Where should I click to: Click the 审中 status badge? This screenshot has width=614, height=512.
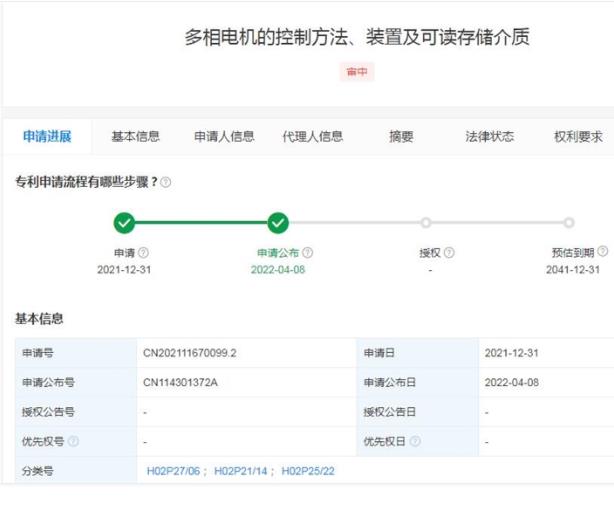point(357,72)
